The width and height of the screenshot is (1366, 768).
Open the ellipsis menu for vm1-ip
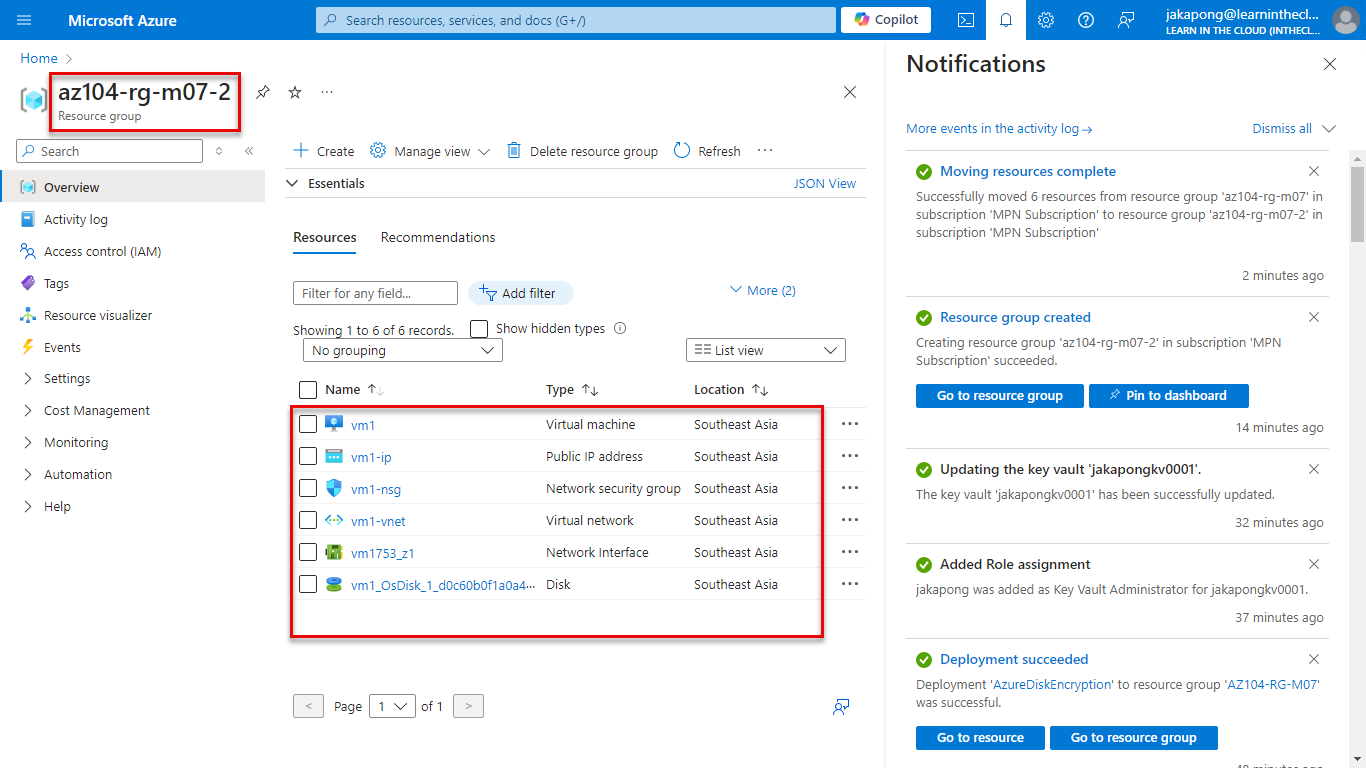point(850,456)
